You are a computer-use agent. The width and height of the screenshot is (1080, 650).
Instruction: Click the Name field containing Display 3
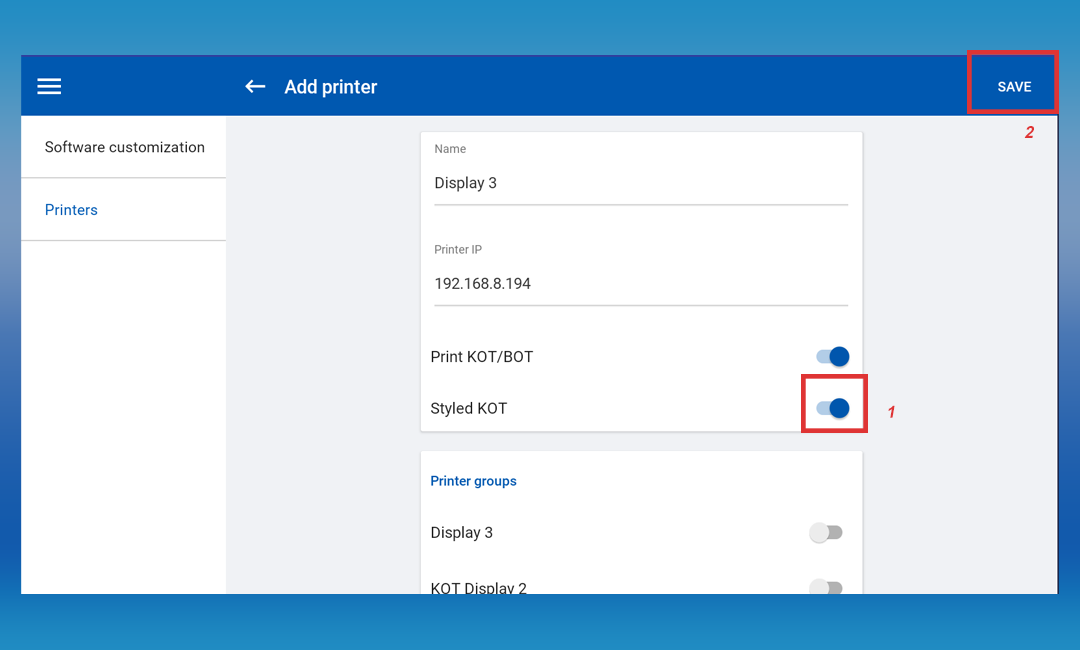640,184
